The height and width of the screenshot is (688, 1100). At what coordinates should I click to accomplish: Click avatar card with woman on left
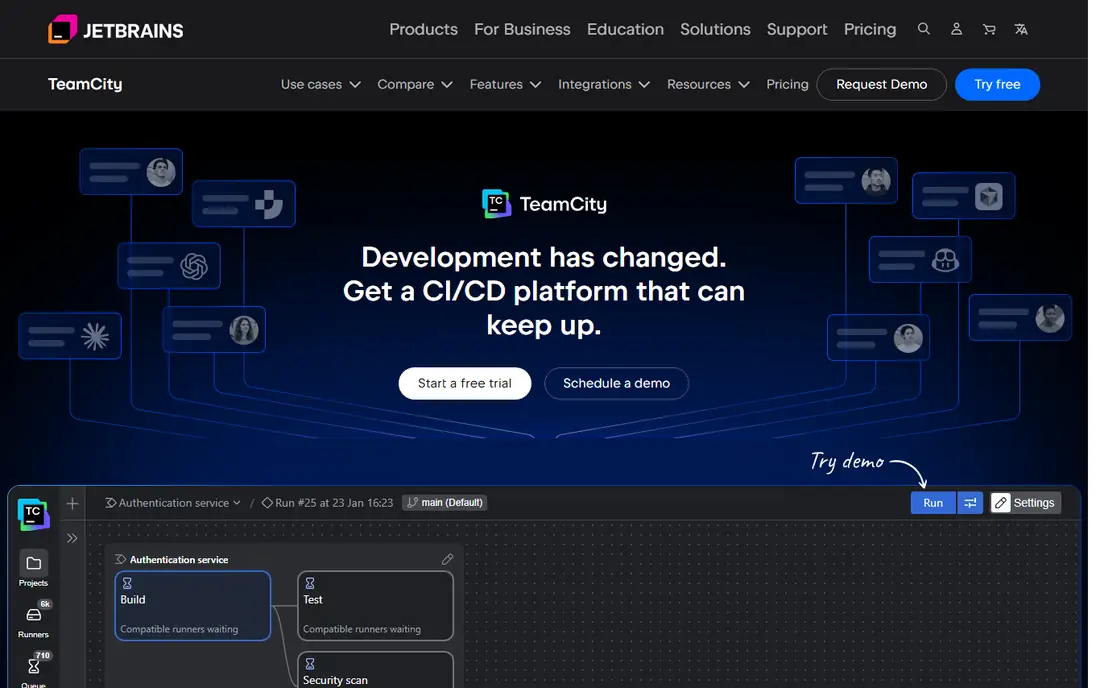coord(214,330)
